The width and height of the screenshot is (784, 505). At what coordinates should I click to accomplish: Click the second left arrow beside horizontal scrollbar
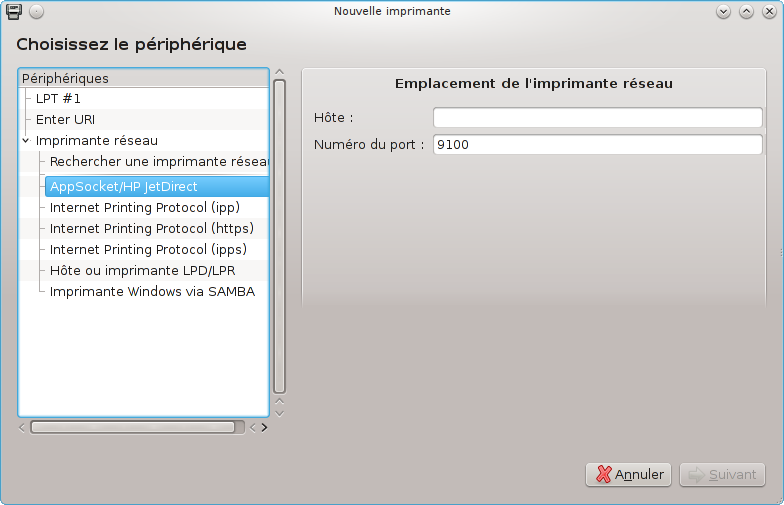(252, 428)
